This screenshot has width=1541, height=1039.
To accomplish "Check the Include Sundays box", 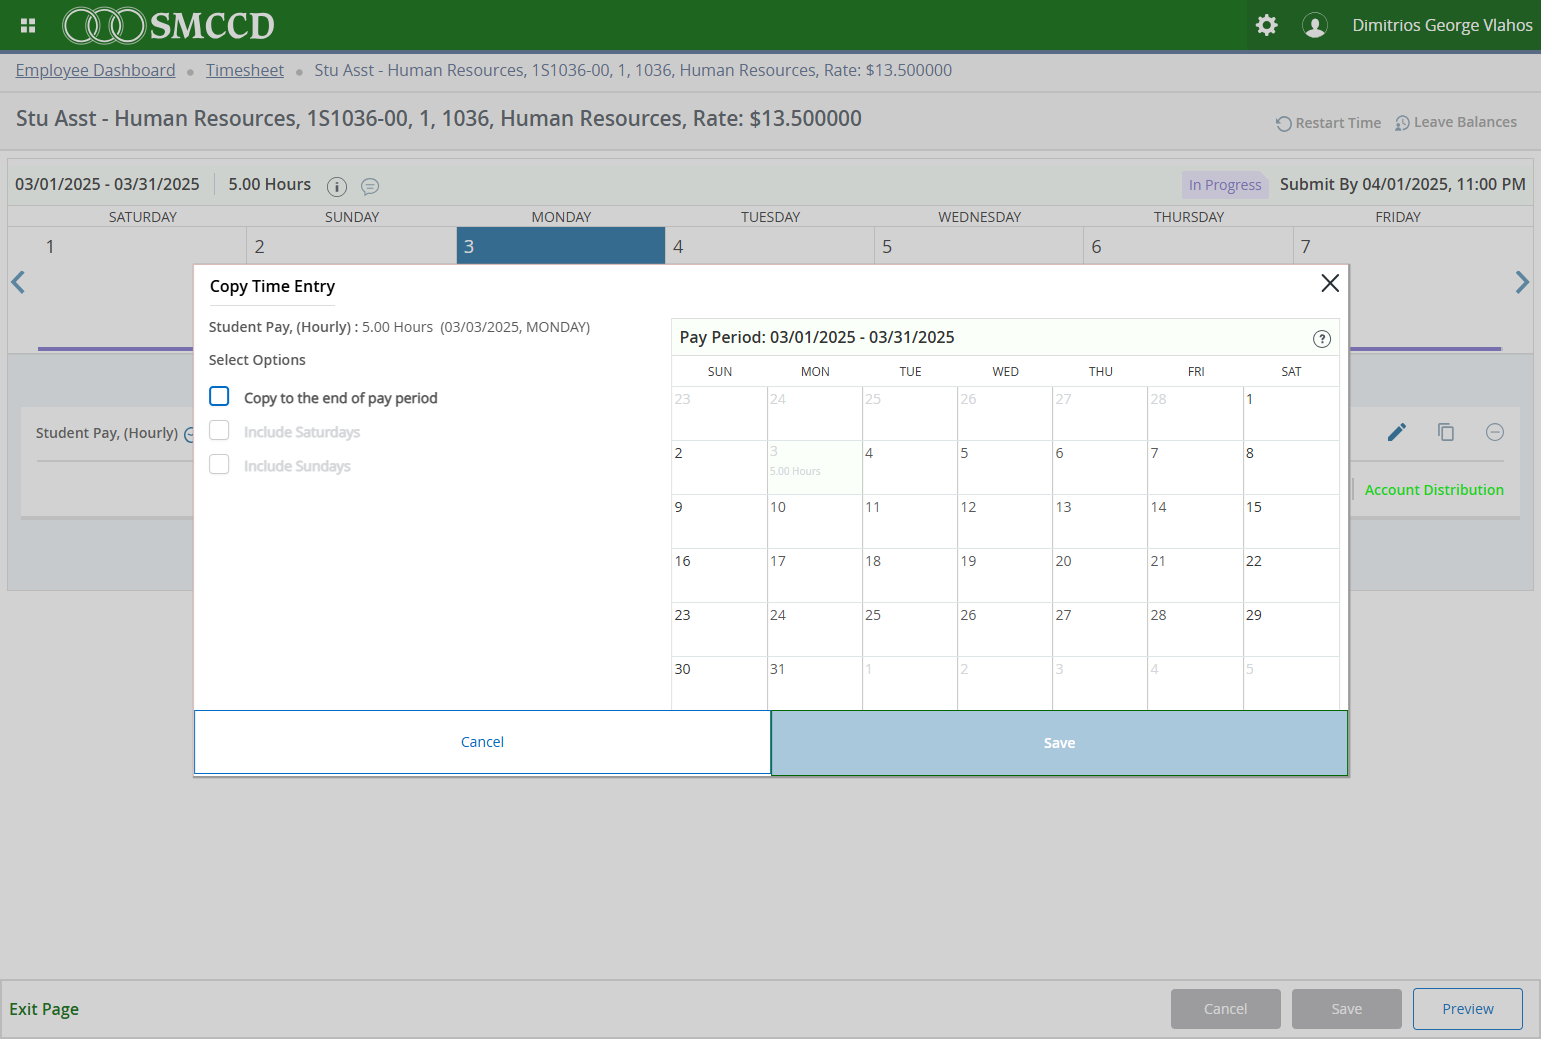I will [219, 465].
